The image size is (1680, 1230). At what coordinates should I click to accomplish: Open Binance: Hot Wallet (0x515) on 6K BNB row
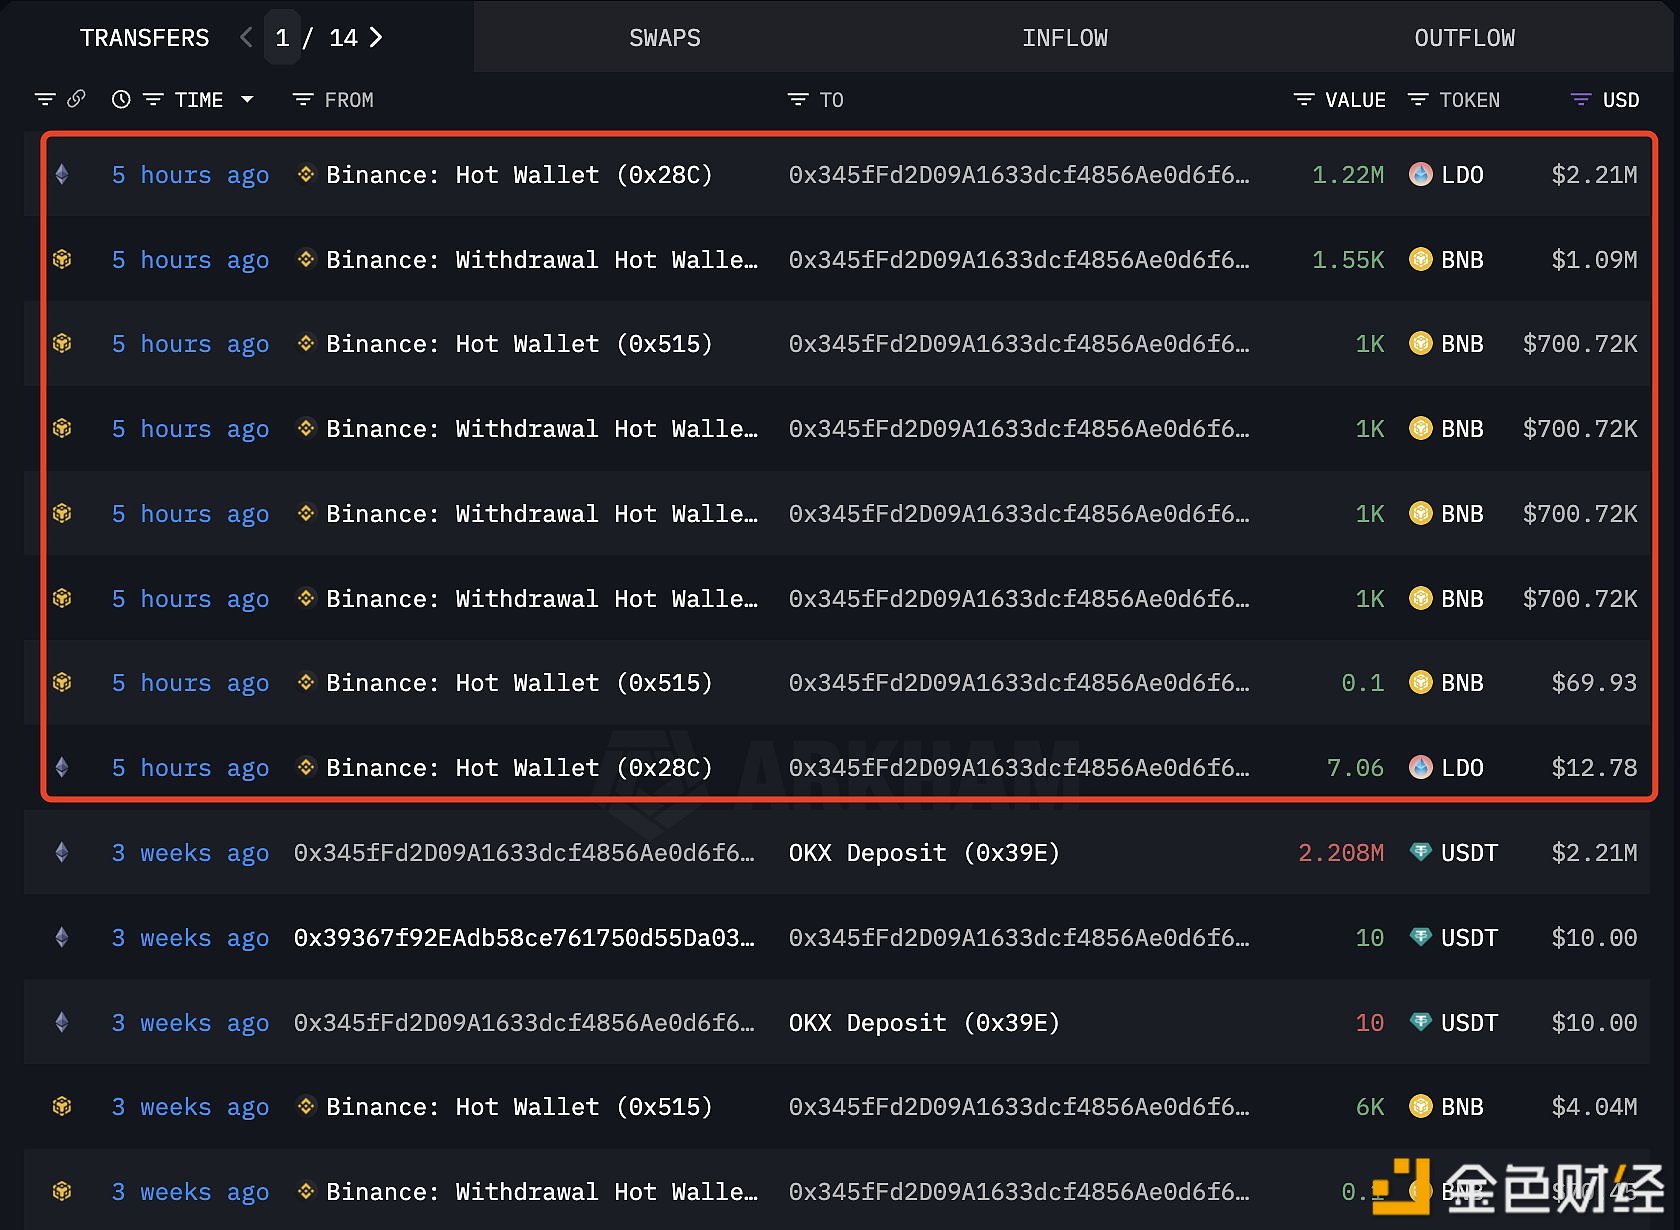(519, 1107)
